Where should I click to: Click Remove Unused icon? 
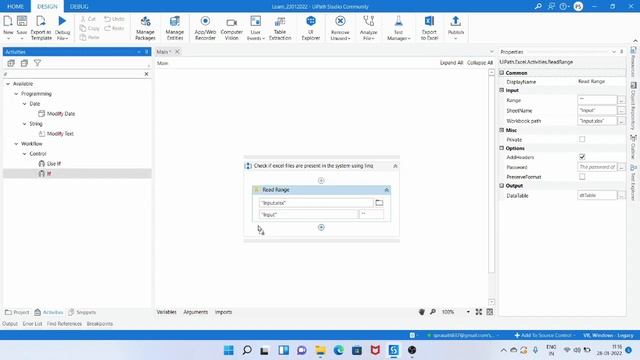click(x=340, y=21)
